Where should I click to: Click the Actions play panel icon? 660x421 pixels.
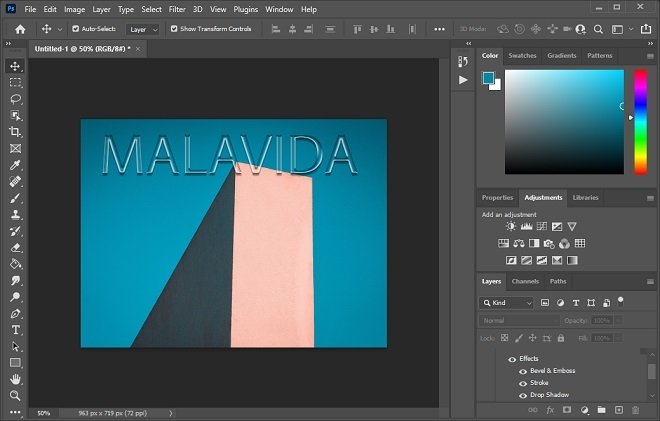(463, 80)
